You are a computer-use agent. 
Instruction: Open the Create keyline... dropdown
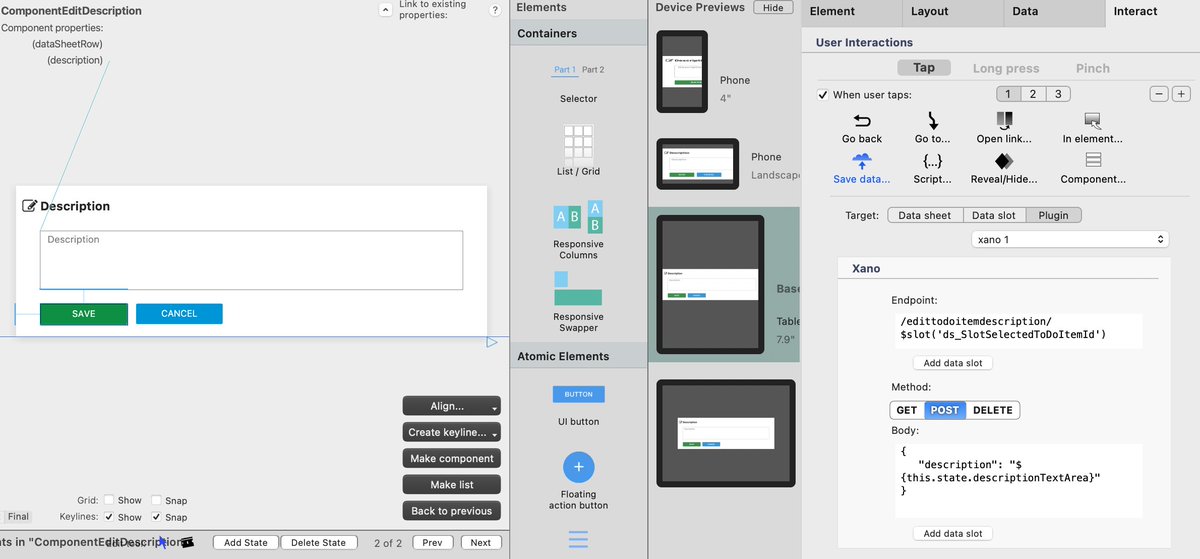coord(452,432)
